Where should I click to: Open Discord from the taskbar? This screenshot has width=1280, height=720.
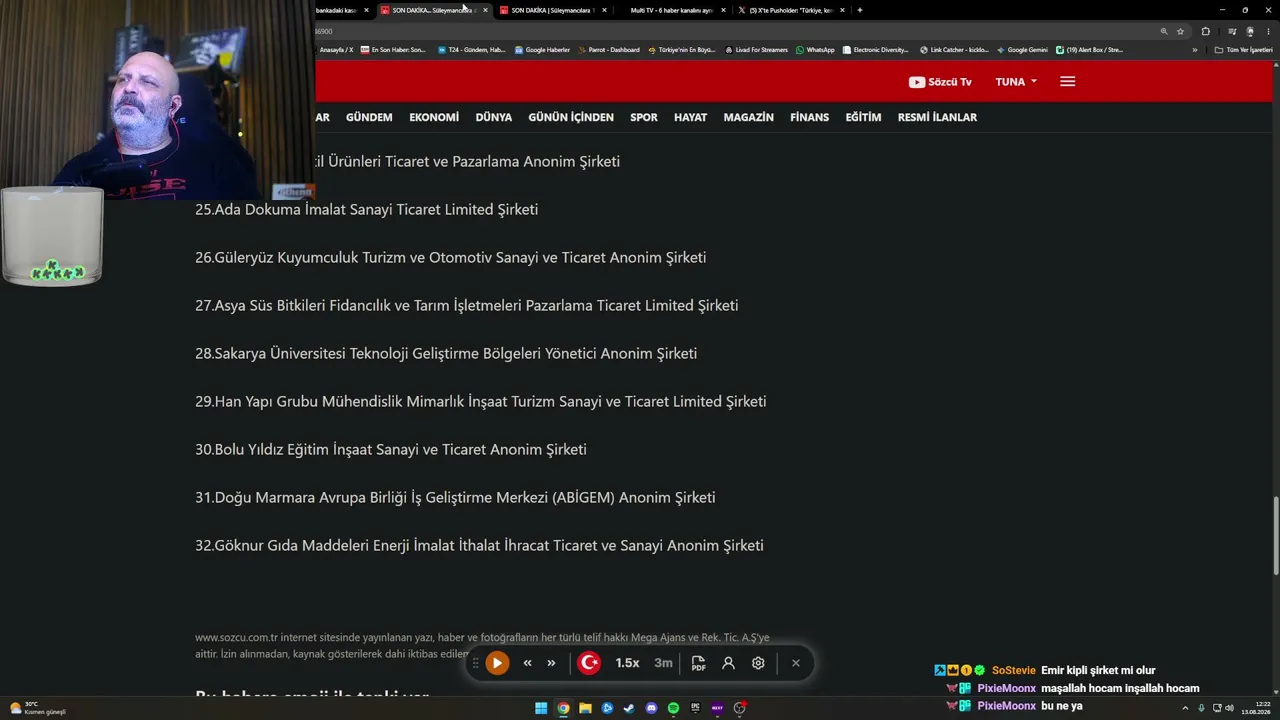coord(652,708)
